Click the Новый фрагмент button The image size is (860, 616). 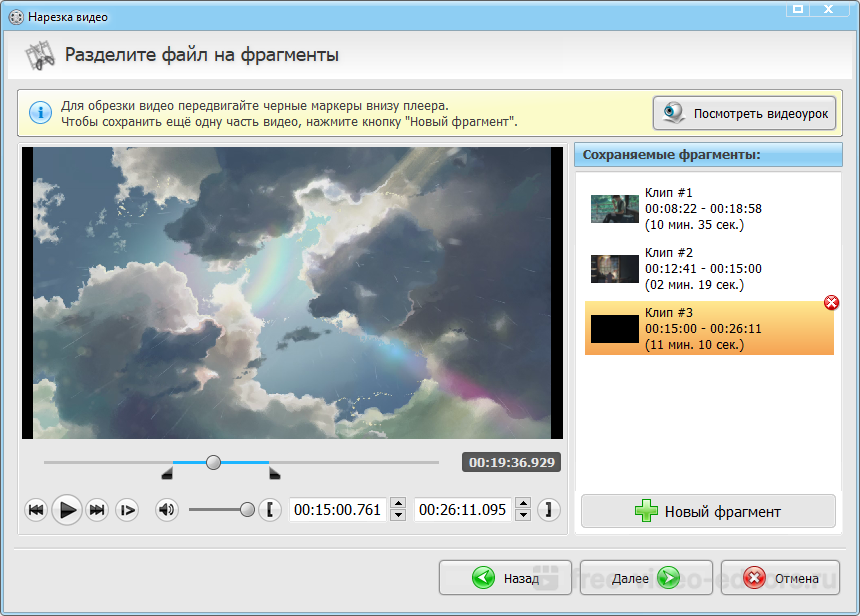(708, 511)
